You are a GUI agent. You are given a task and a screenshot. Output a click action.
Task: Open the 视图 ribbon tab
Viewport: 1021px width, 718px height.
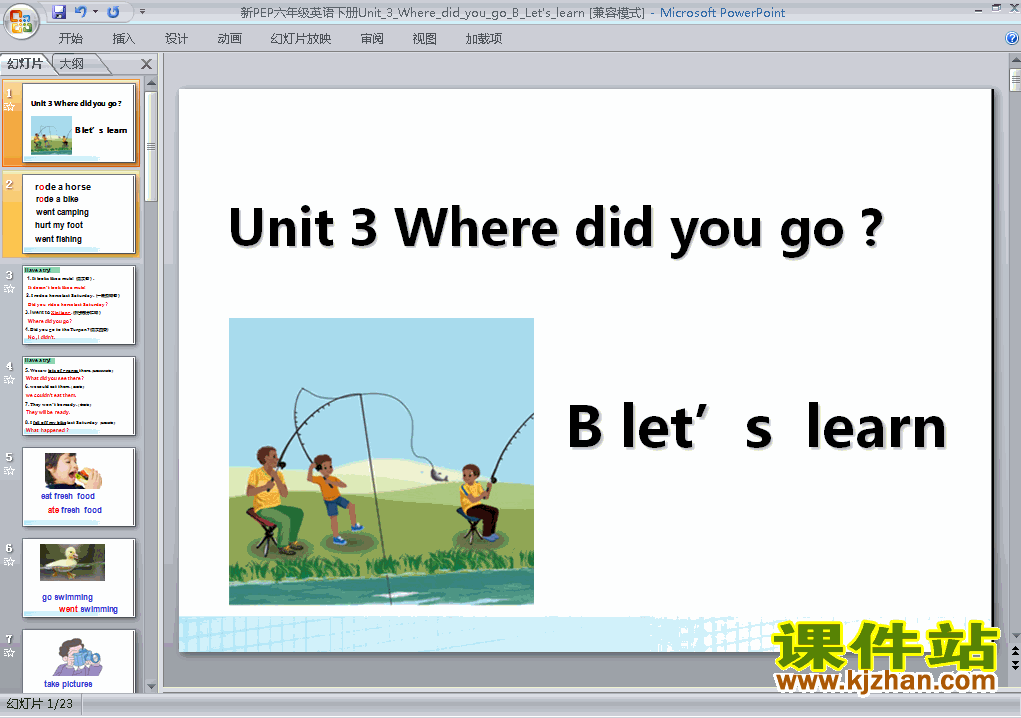(424, 39)
